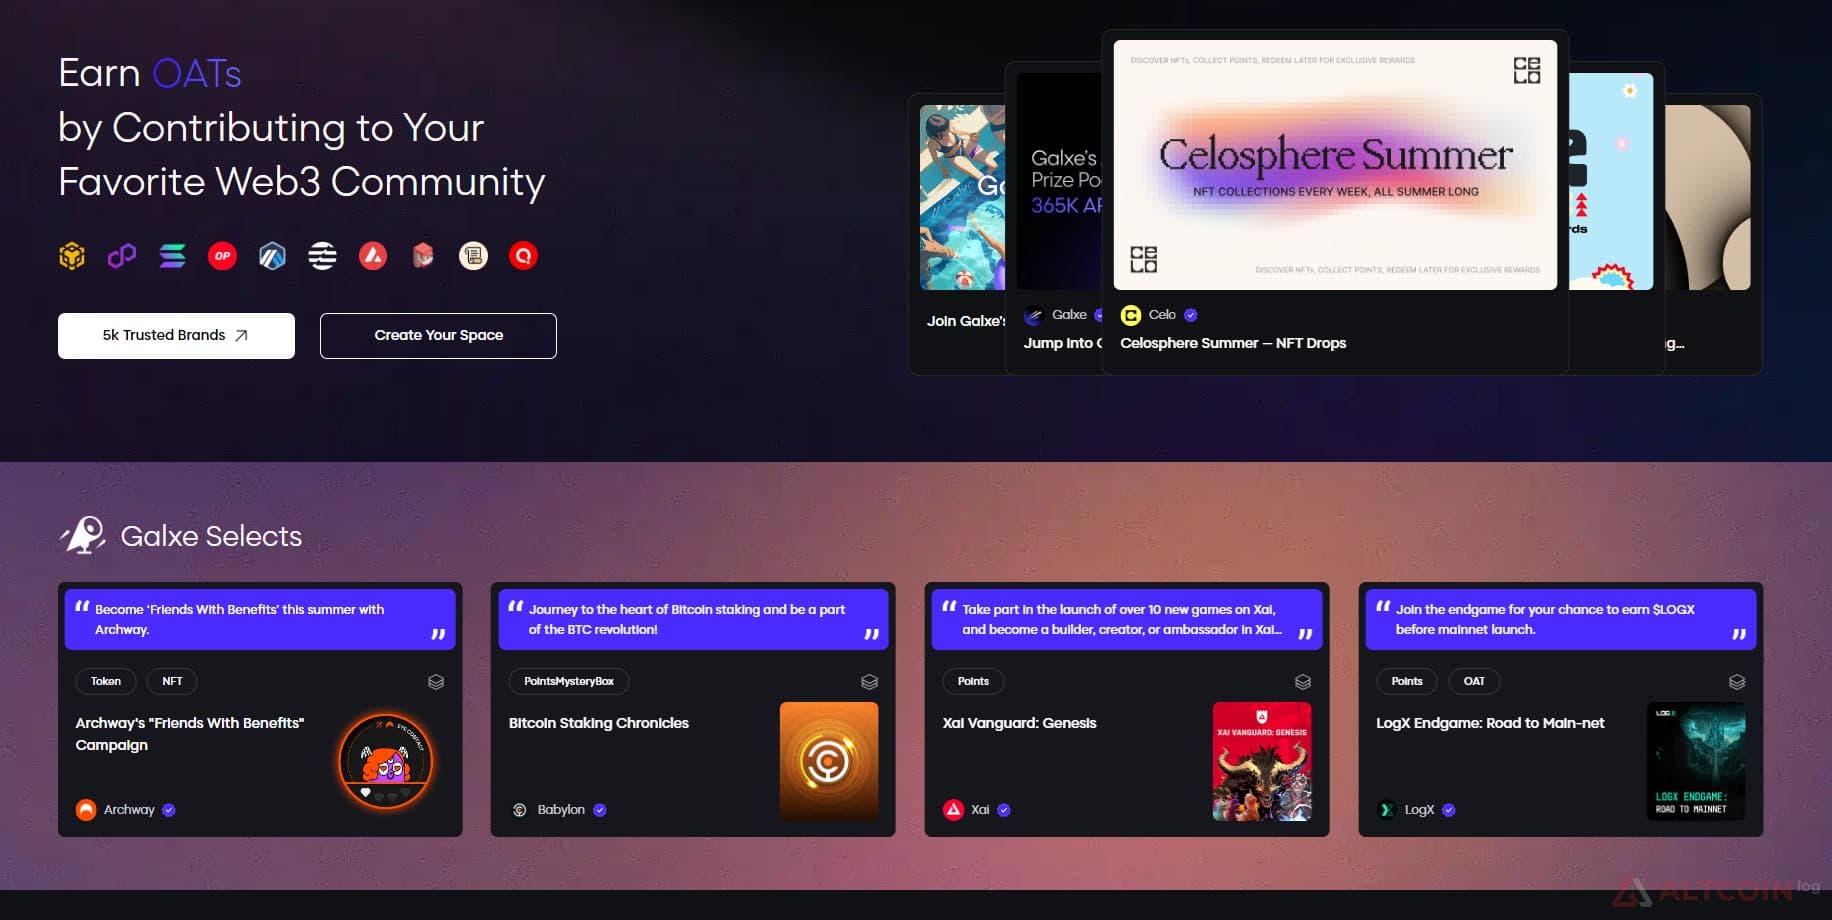
Task: Open Archway's "Friends With Benefits" Campaign title
Action: point(190,734)
